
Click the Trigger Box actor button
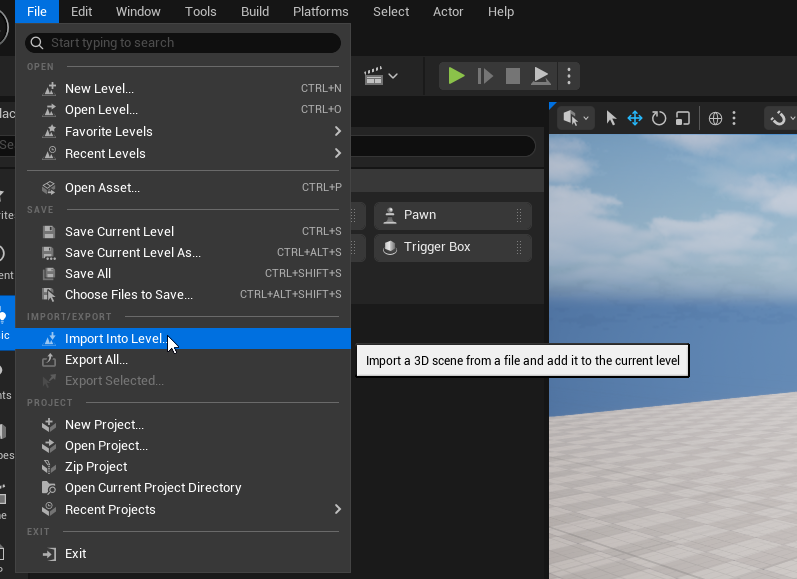click(452, 247)
